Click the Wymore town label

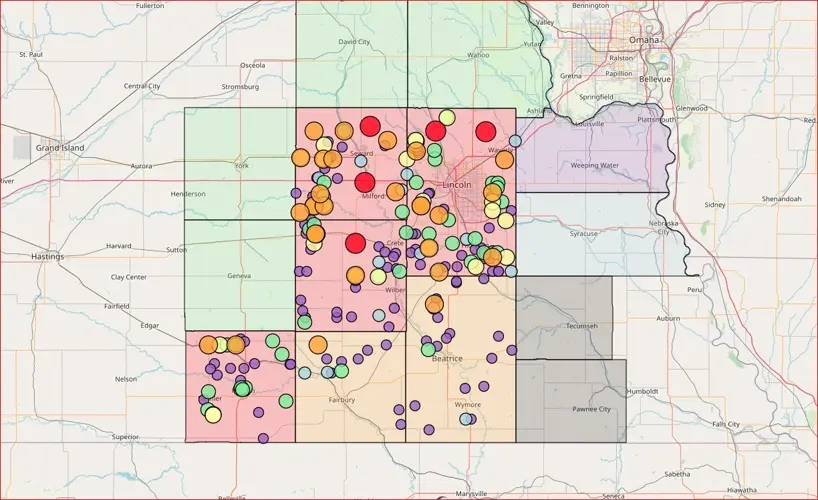click(467, 404)
